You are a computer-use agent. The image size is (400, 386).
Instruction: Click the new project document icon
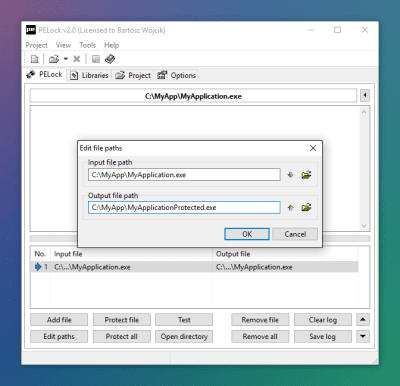pos(35,59)
